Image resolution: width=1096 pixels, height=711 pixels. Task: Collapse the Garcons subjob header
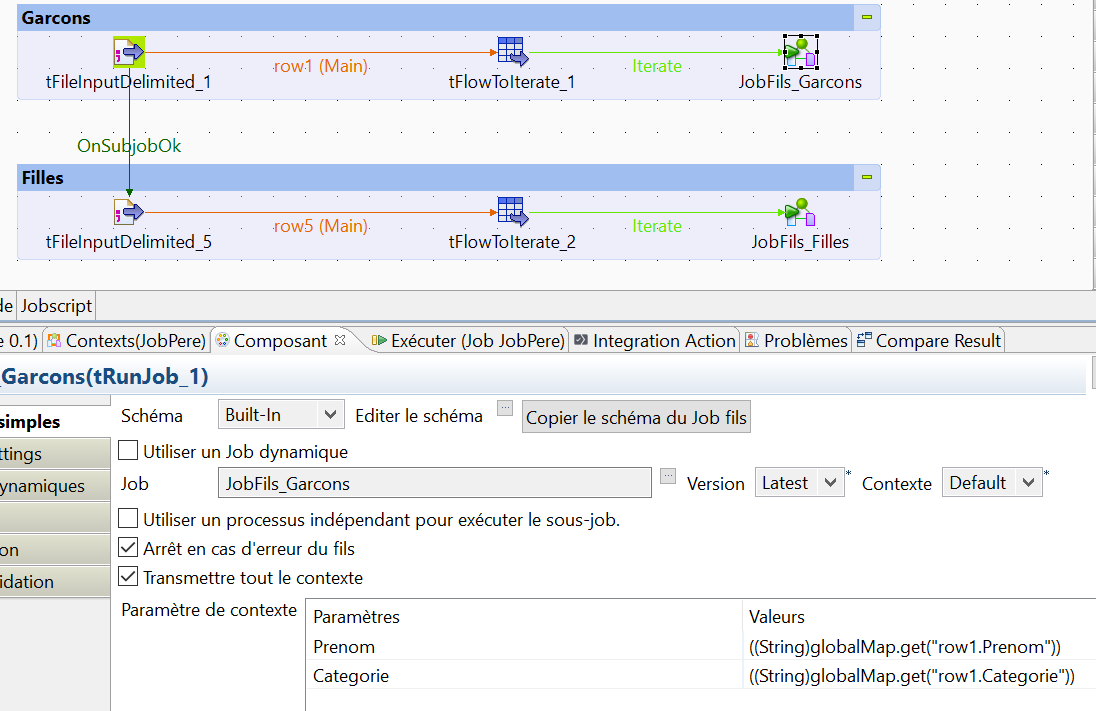(866, 16)
